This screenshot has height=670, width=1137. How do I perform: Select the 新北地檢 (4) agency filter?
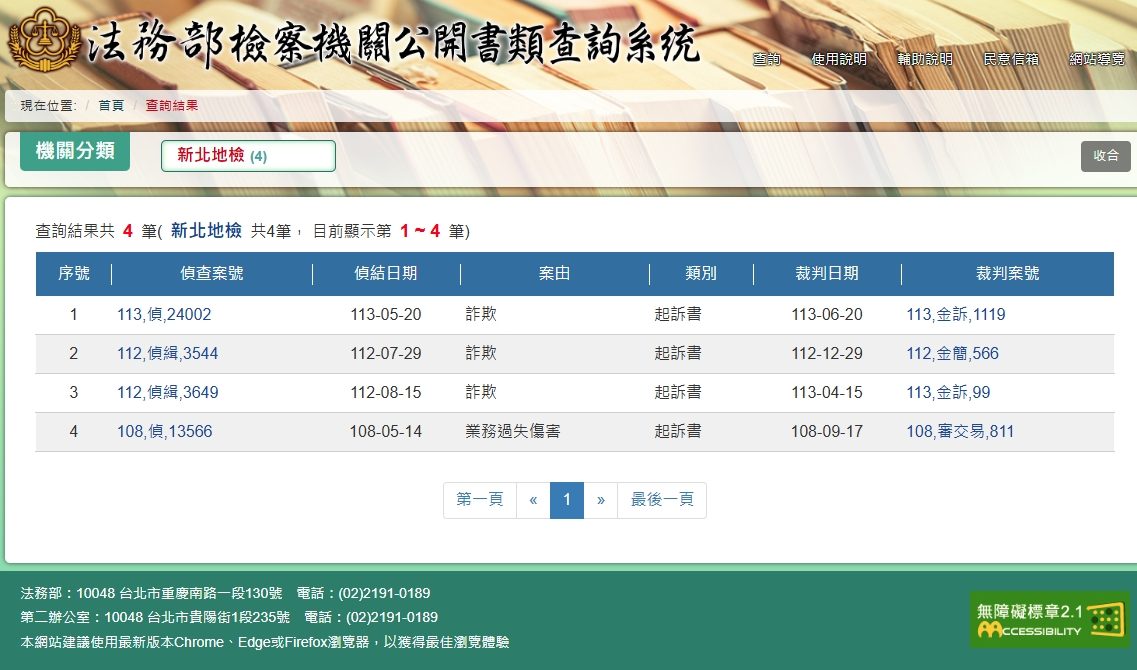tap(247, 156)
